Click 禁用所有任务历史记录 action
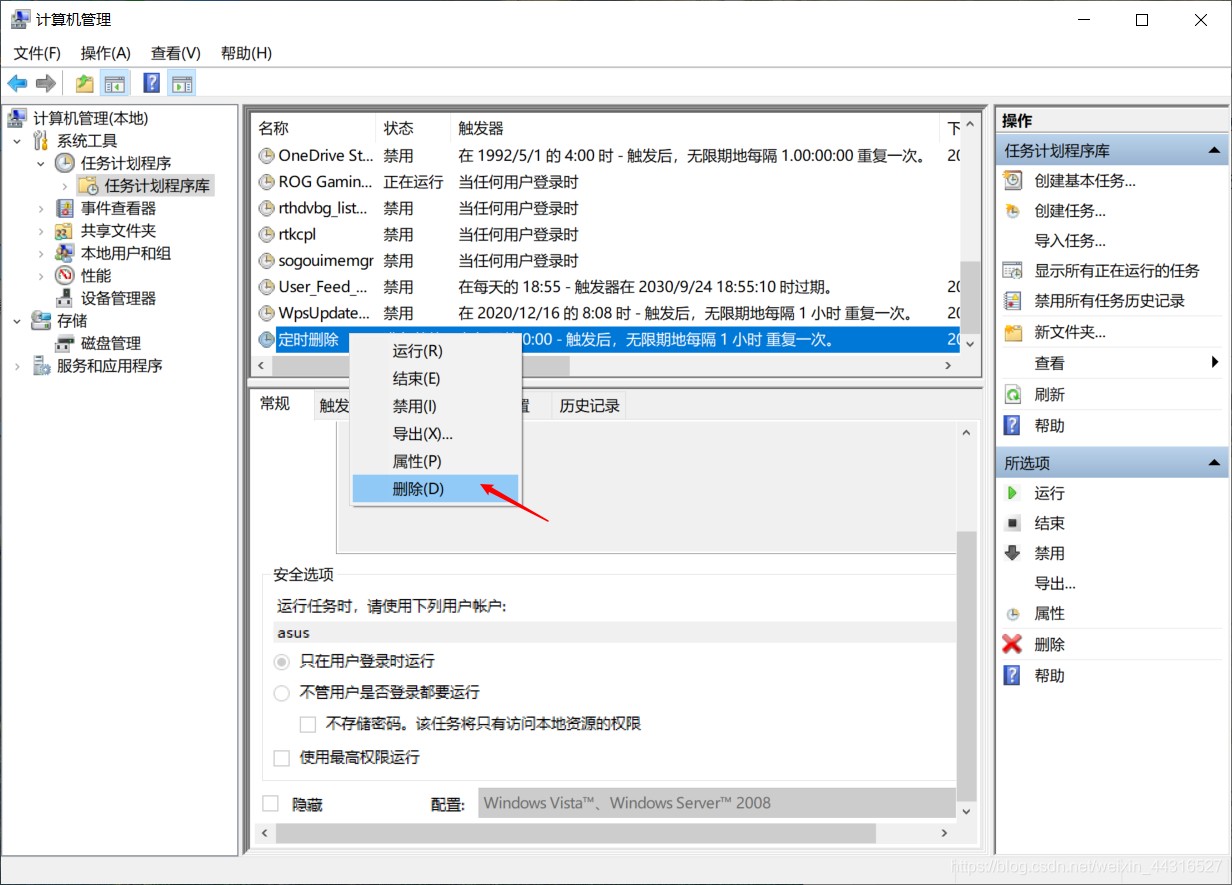Viewport: 1232px width, 885px height. (1109, 301)
